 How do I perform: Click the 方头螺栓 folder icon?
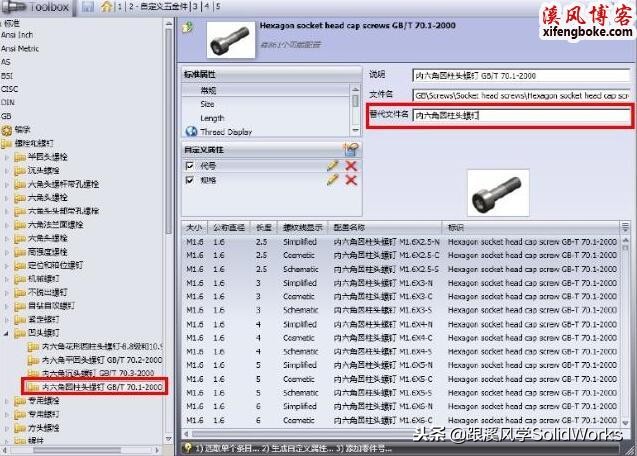pyautogui.click(x=20, y=428)
